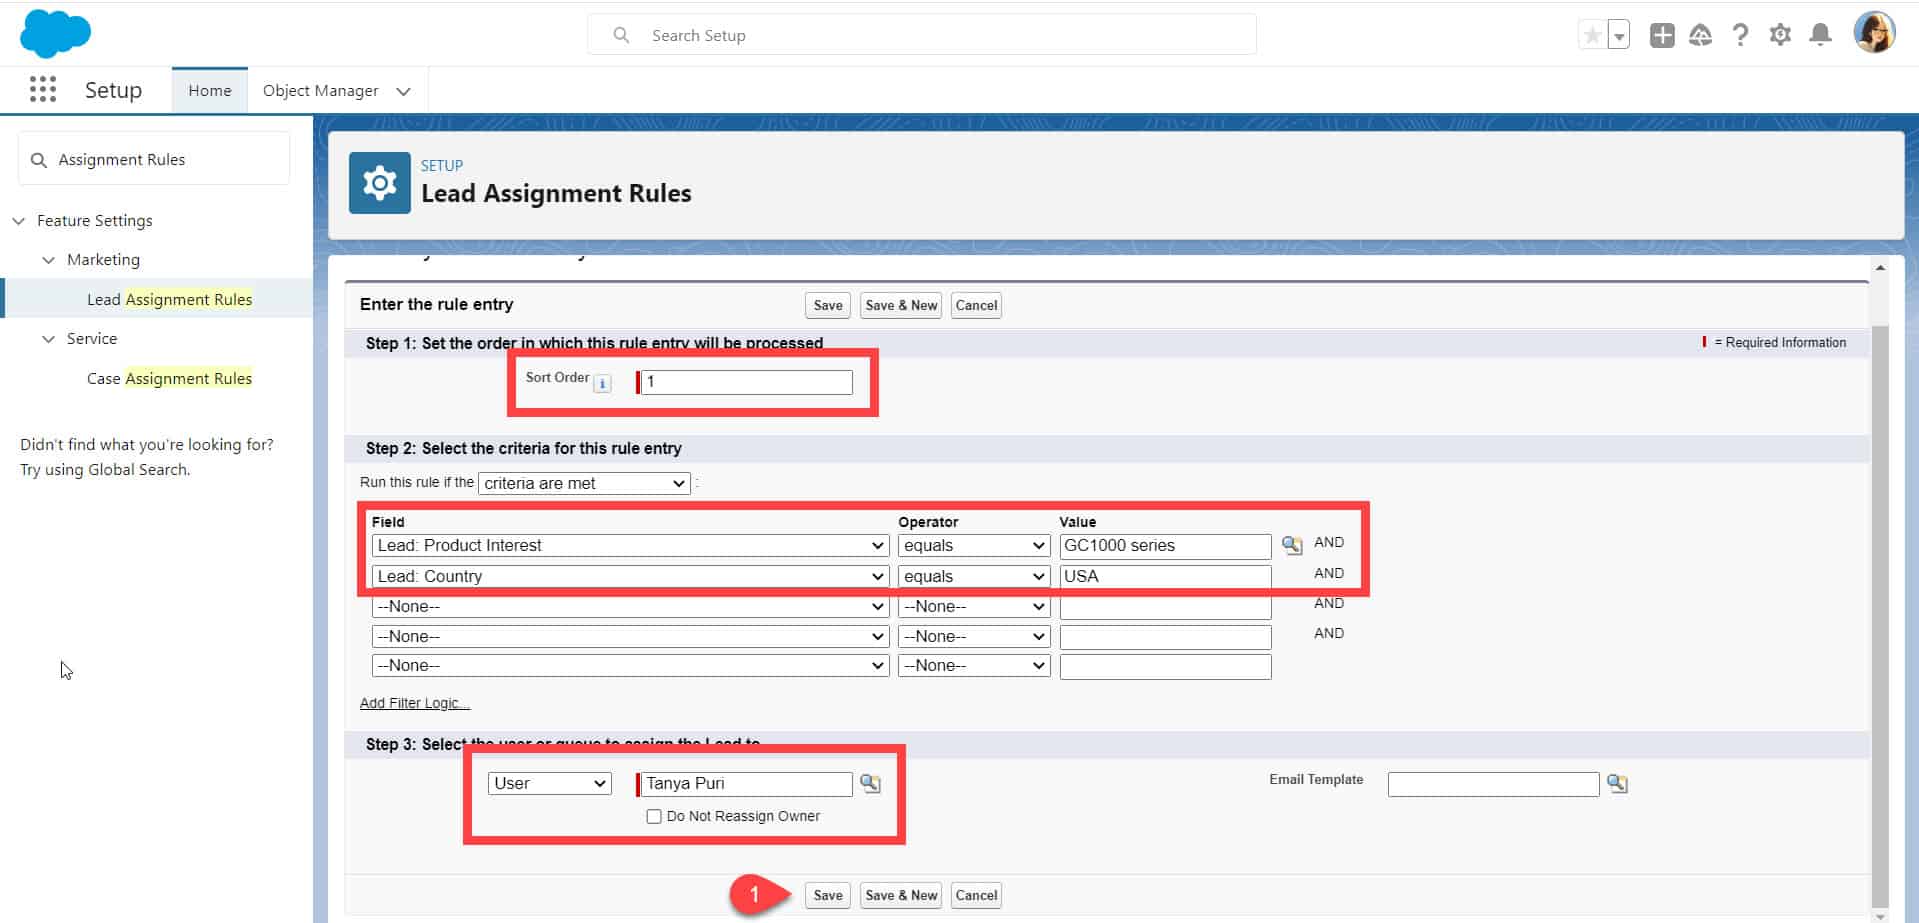Viewport: 1919px width, 923px height.
Task: Open the Help question mark icon
Action: [x=1740, y=33]
